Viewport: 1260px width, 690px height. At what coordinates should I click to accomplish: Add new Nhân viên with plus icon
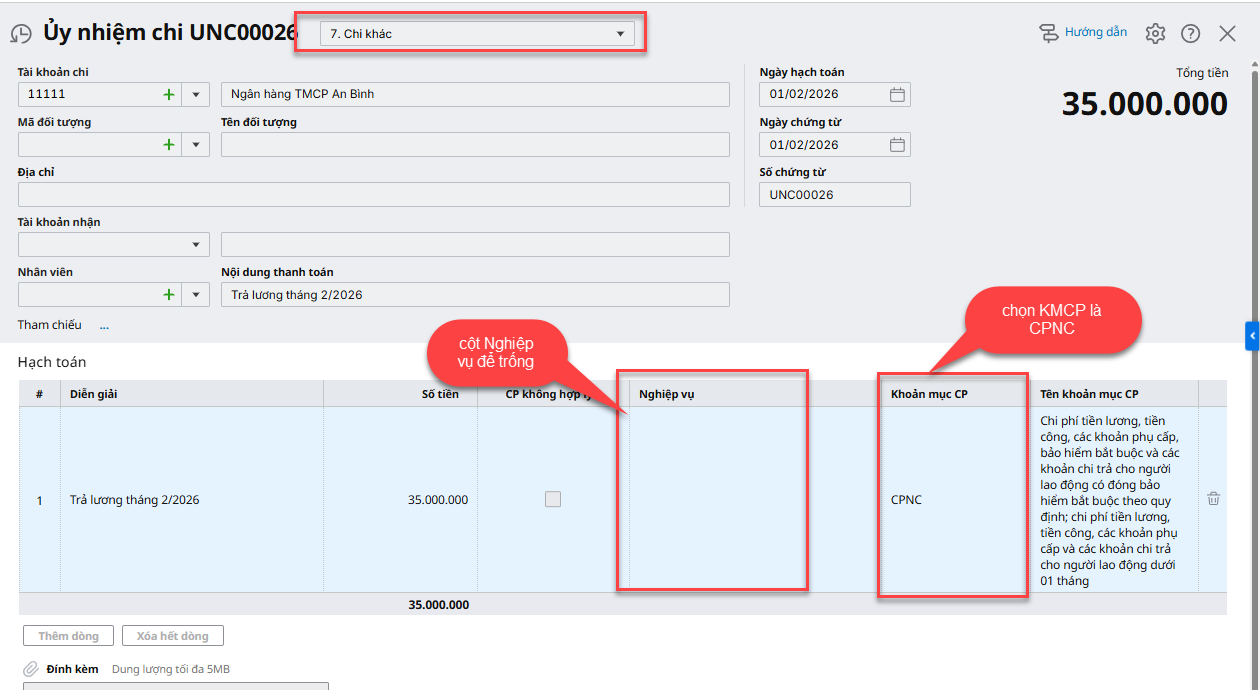[x=168, y=294]
